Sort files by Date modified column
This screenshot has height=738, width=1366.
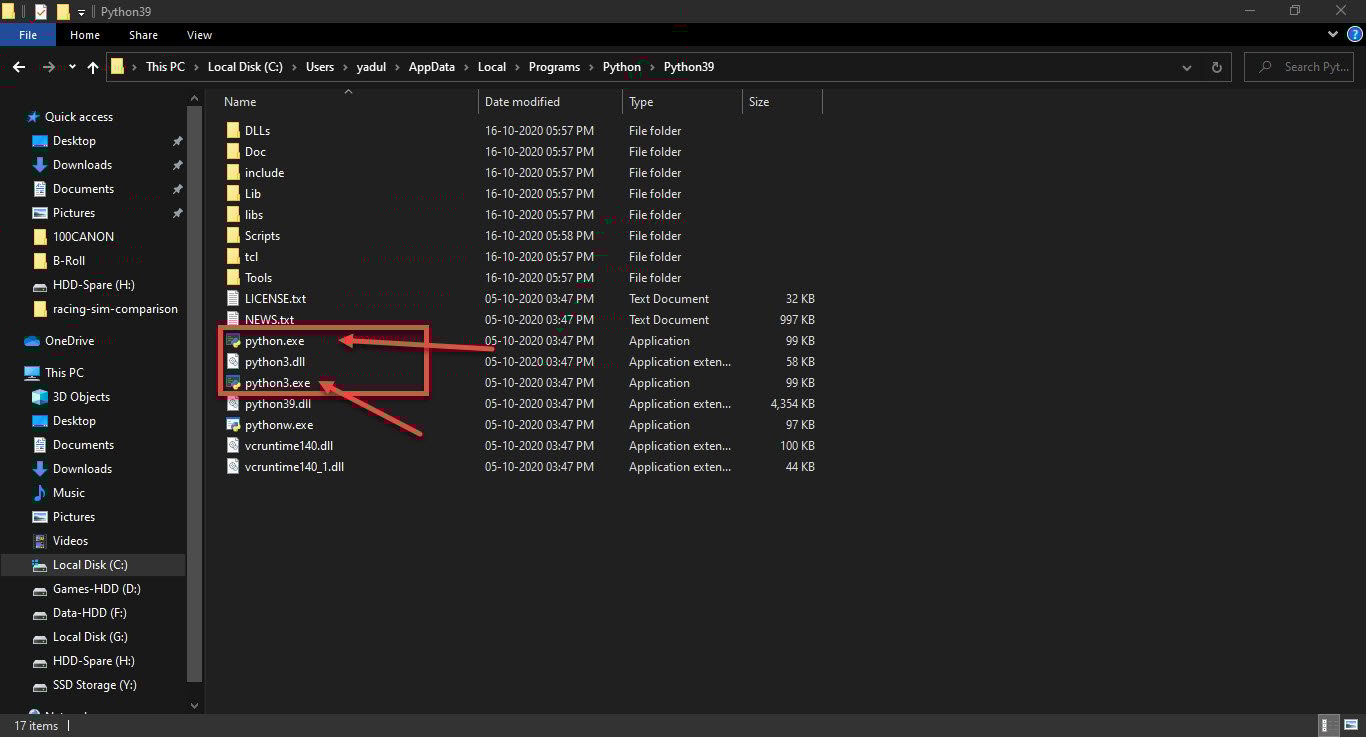click(x=522, y=102)
